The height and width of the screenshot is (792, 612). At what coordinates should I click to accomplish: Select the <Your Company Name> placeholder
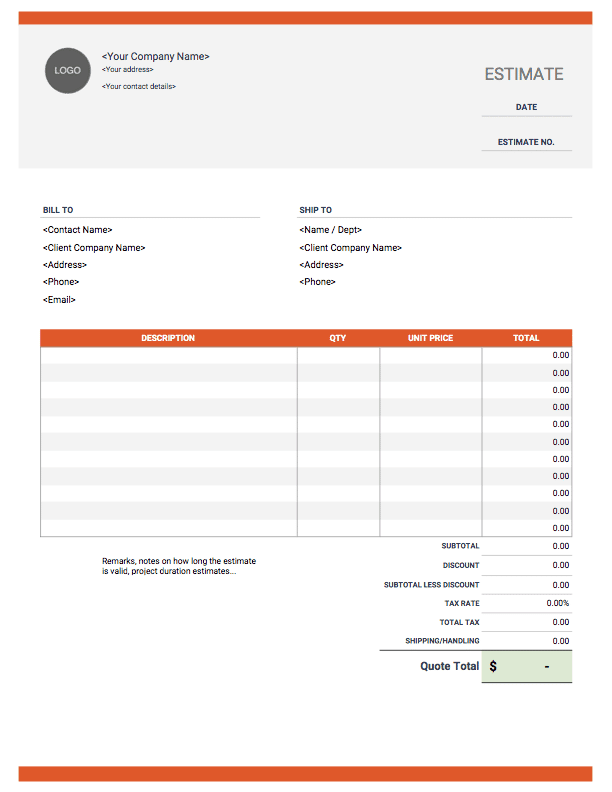click(x=155, y=57)
